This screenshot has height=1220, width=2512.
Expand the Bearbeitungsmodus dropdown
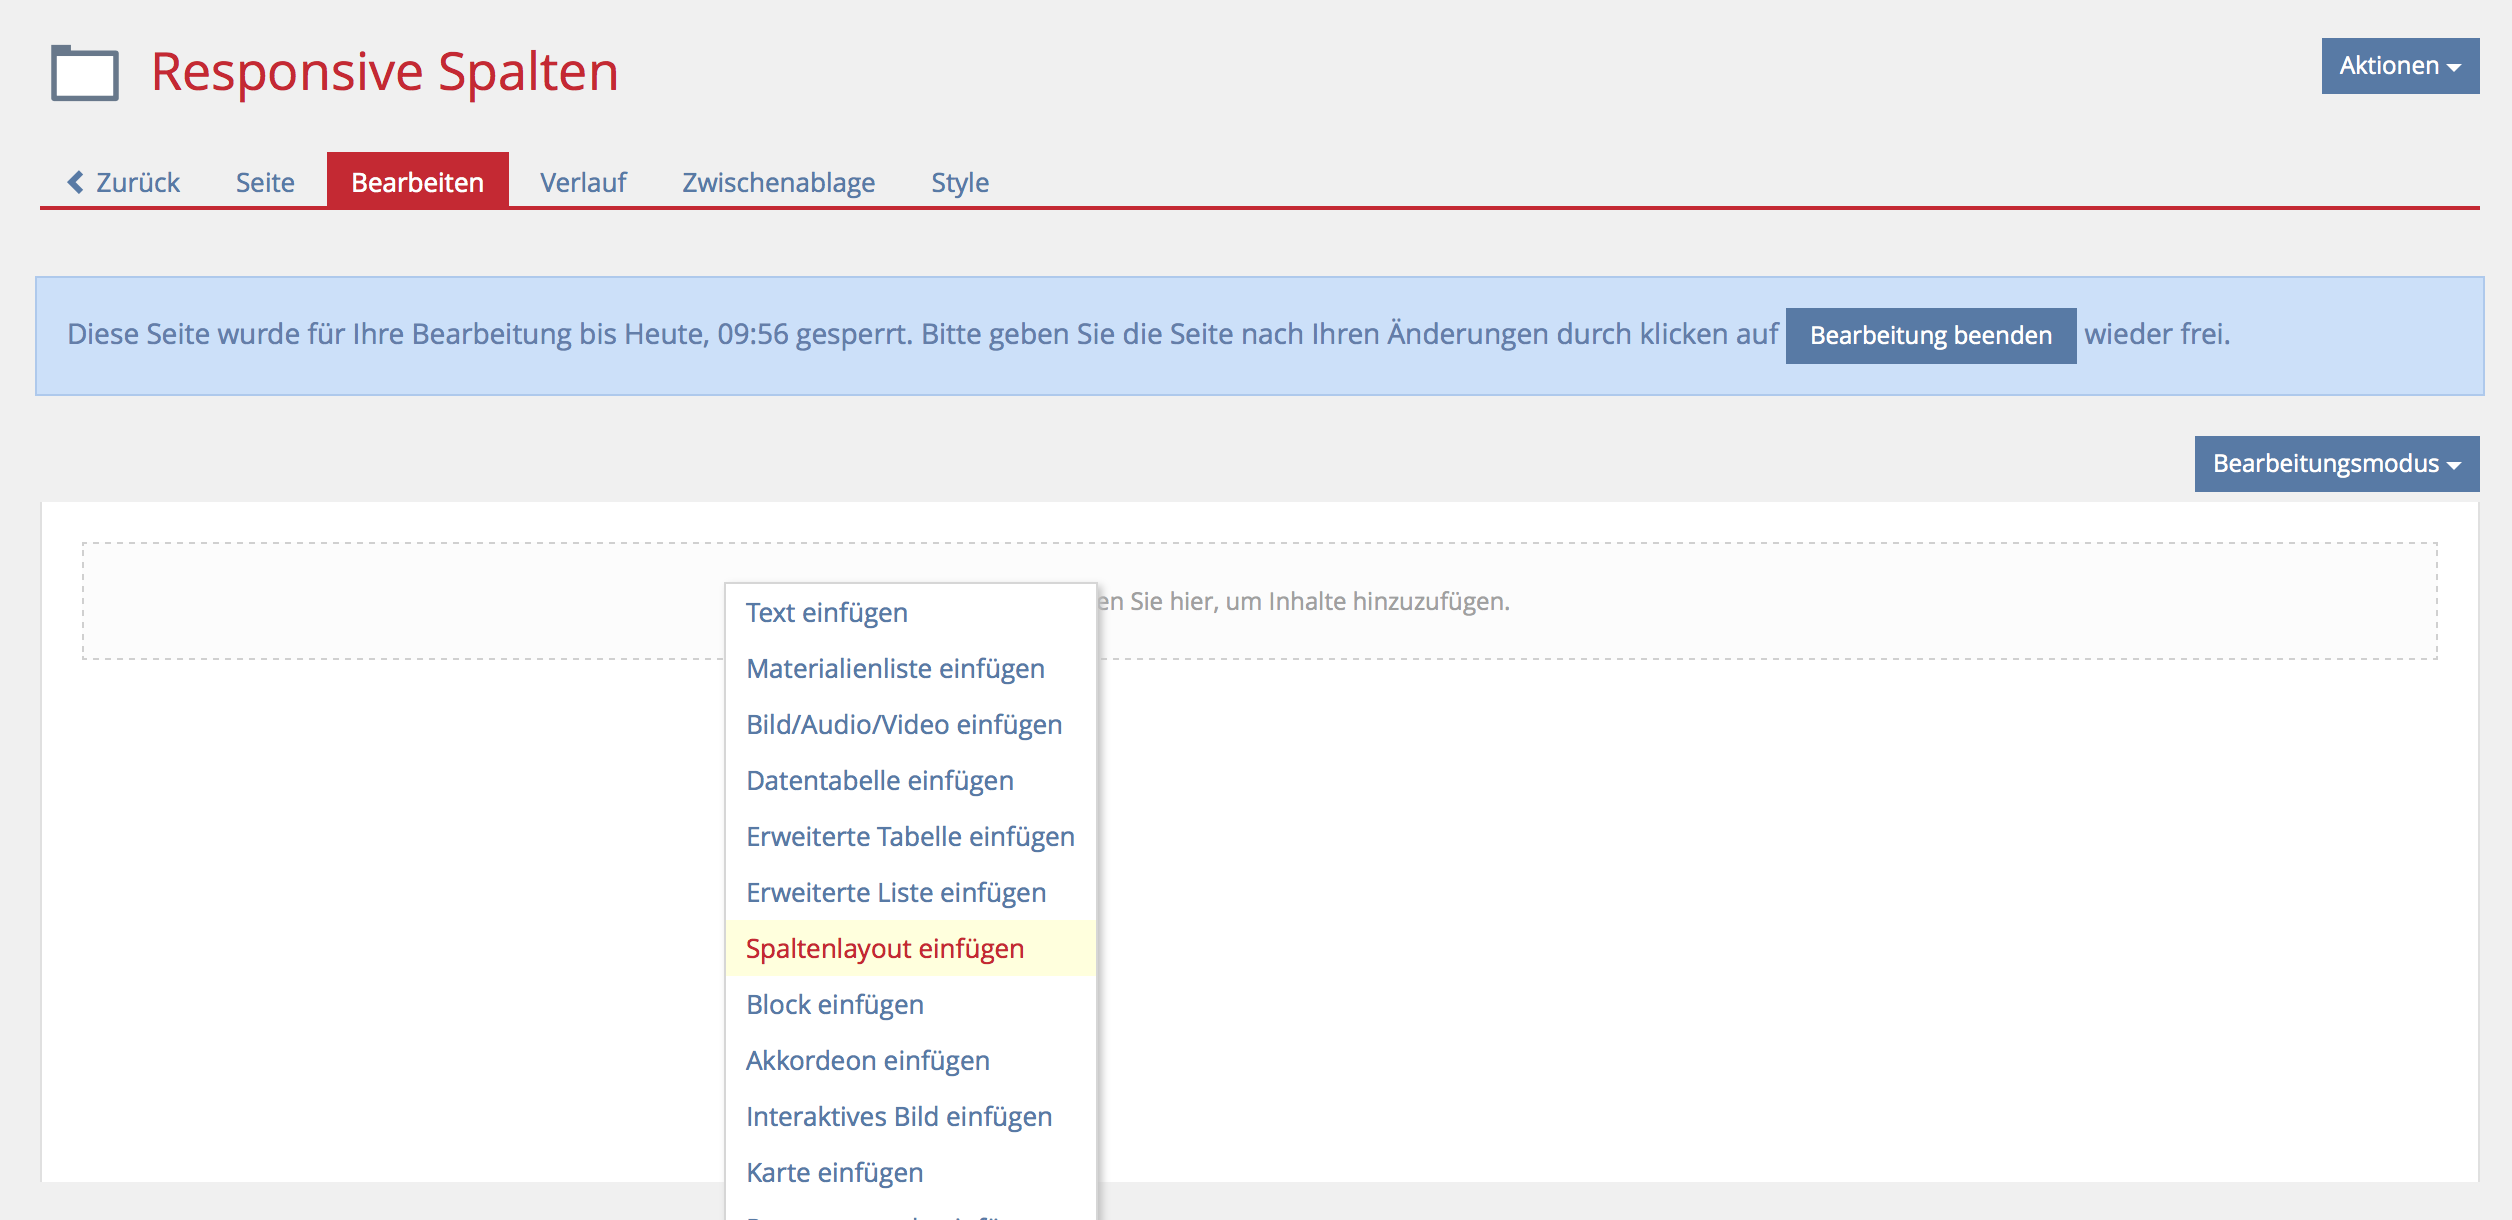(2336, 464)
